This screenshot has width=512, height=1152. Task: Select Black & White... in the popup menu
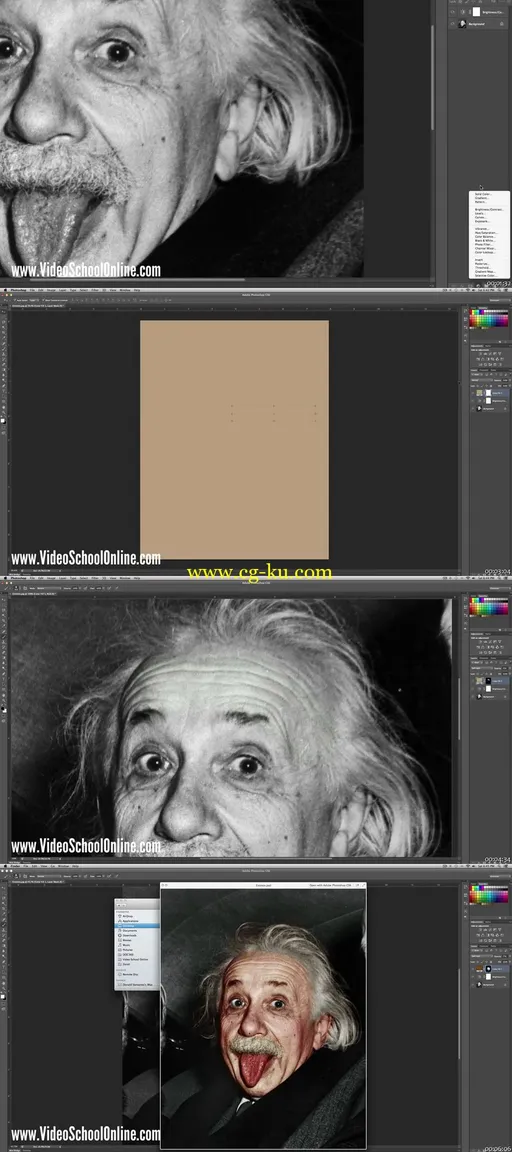(485, 240)
